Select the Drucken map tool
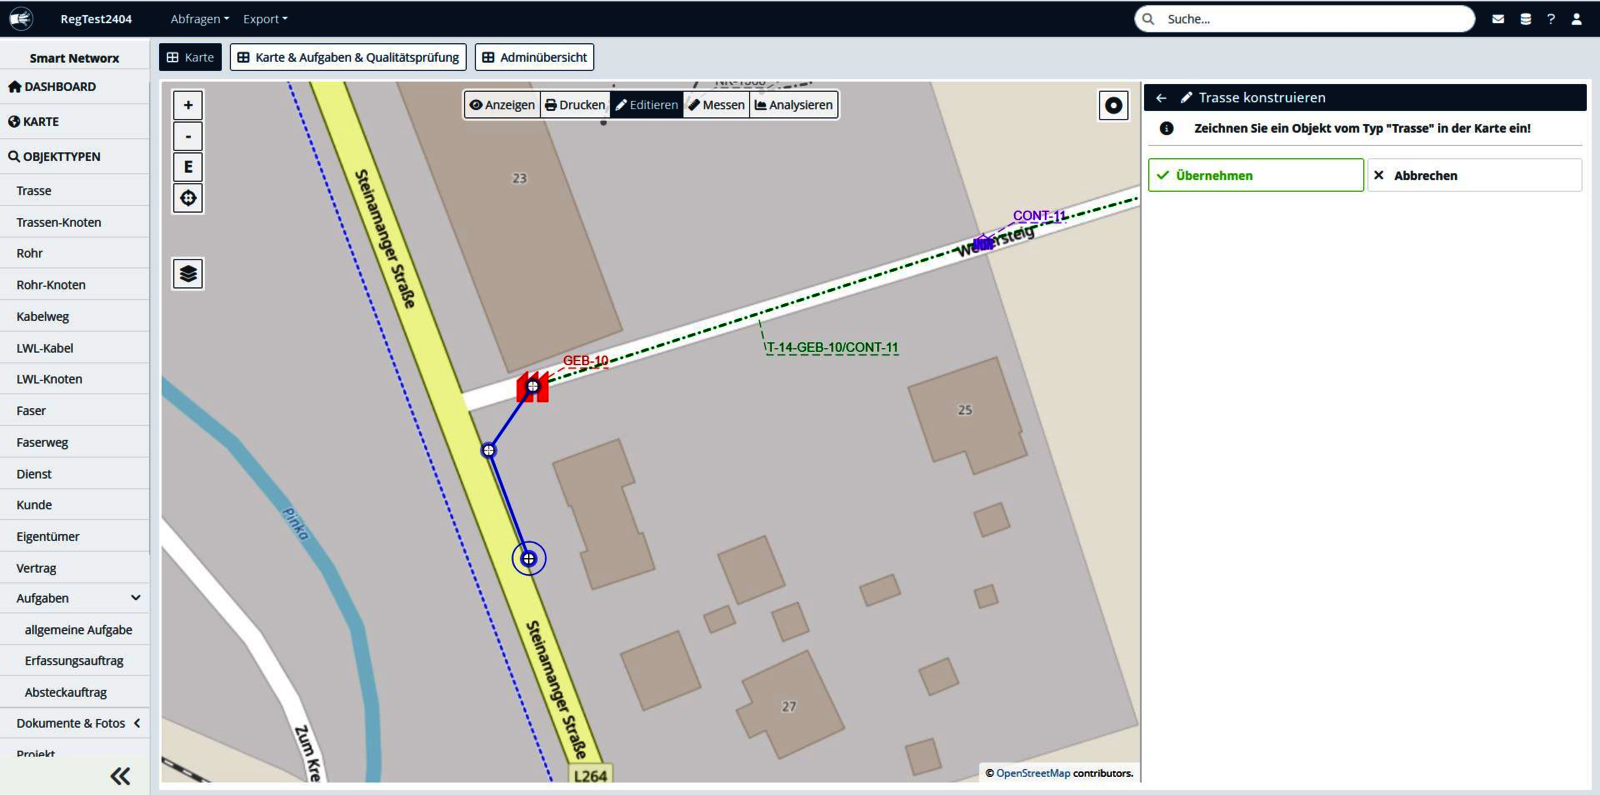This screenshot has width=1600, height=795. tap(575, 105)
